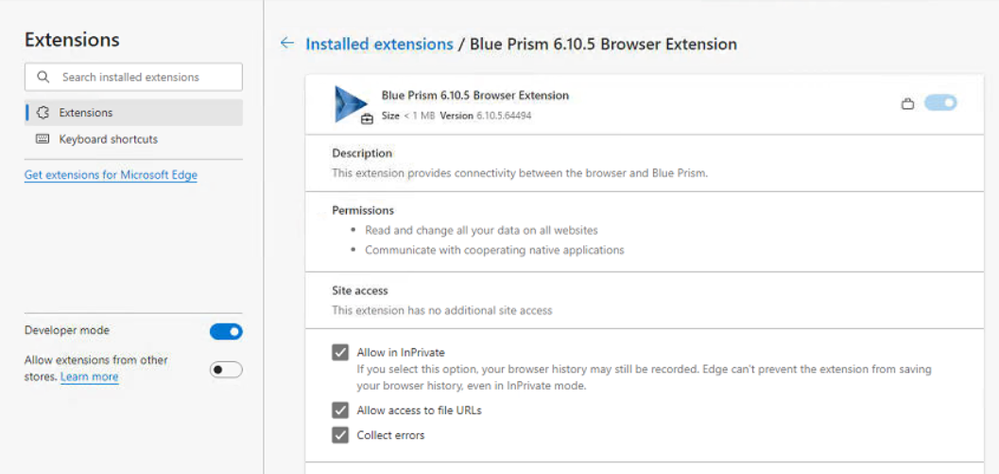Click the puzzle piece Extensions icon

(x=43, y=113)
